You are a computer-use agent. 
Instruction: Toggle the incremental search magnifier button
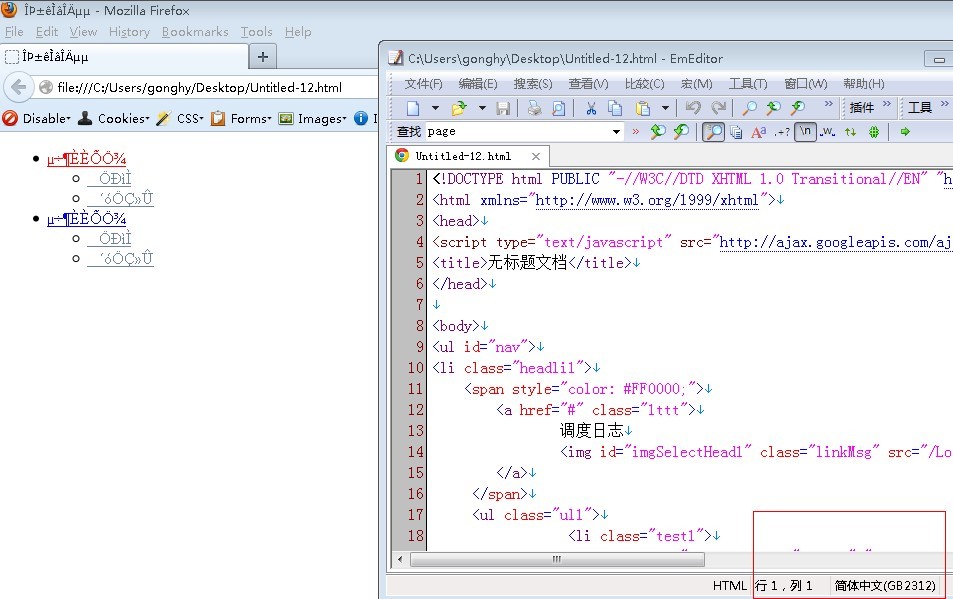(713, 132)
